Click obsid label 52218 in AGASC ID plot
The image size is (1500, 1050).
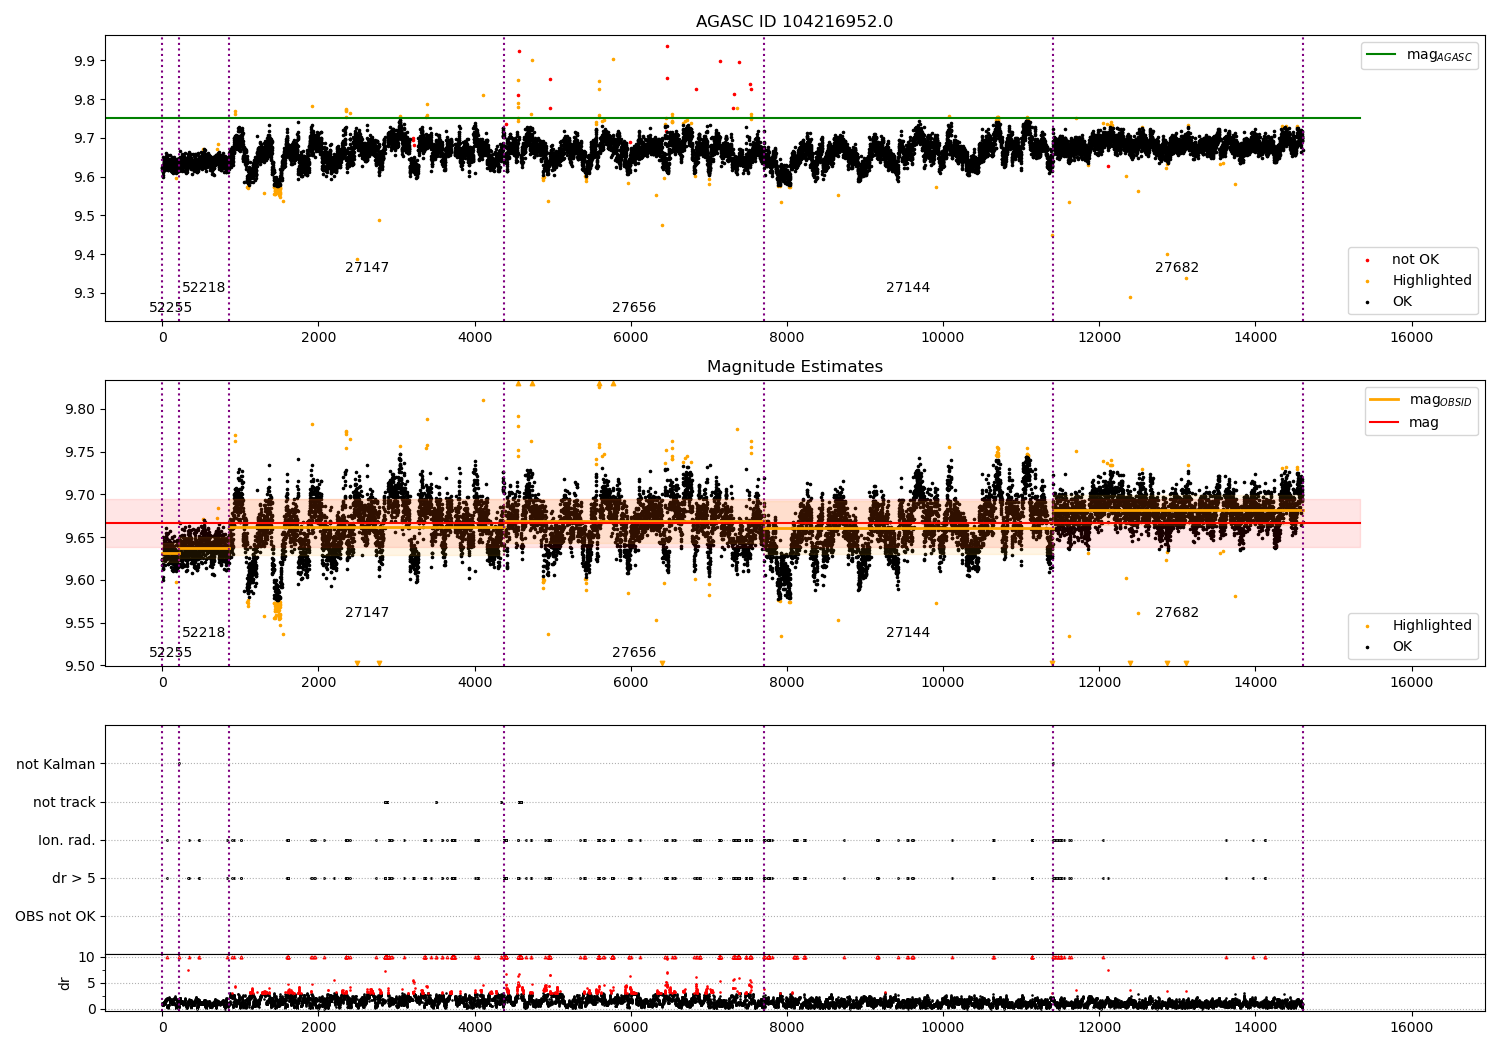[204, 288]
